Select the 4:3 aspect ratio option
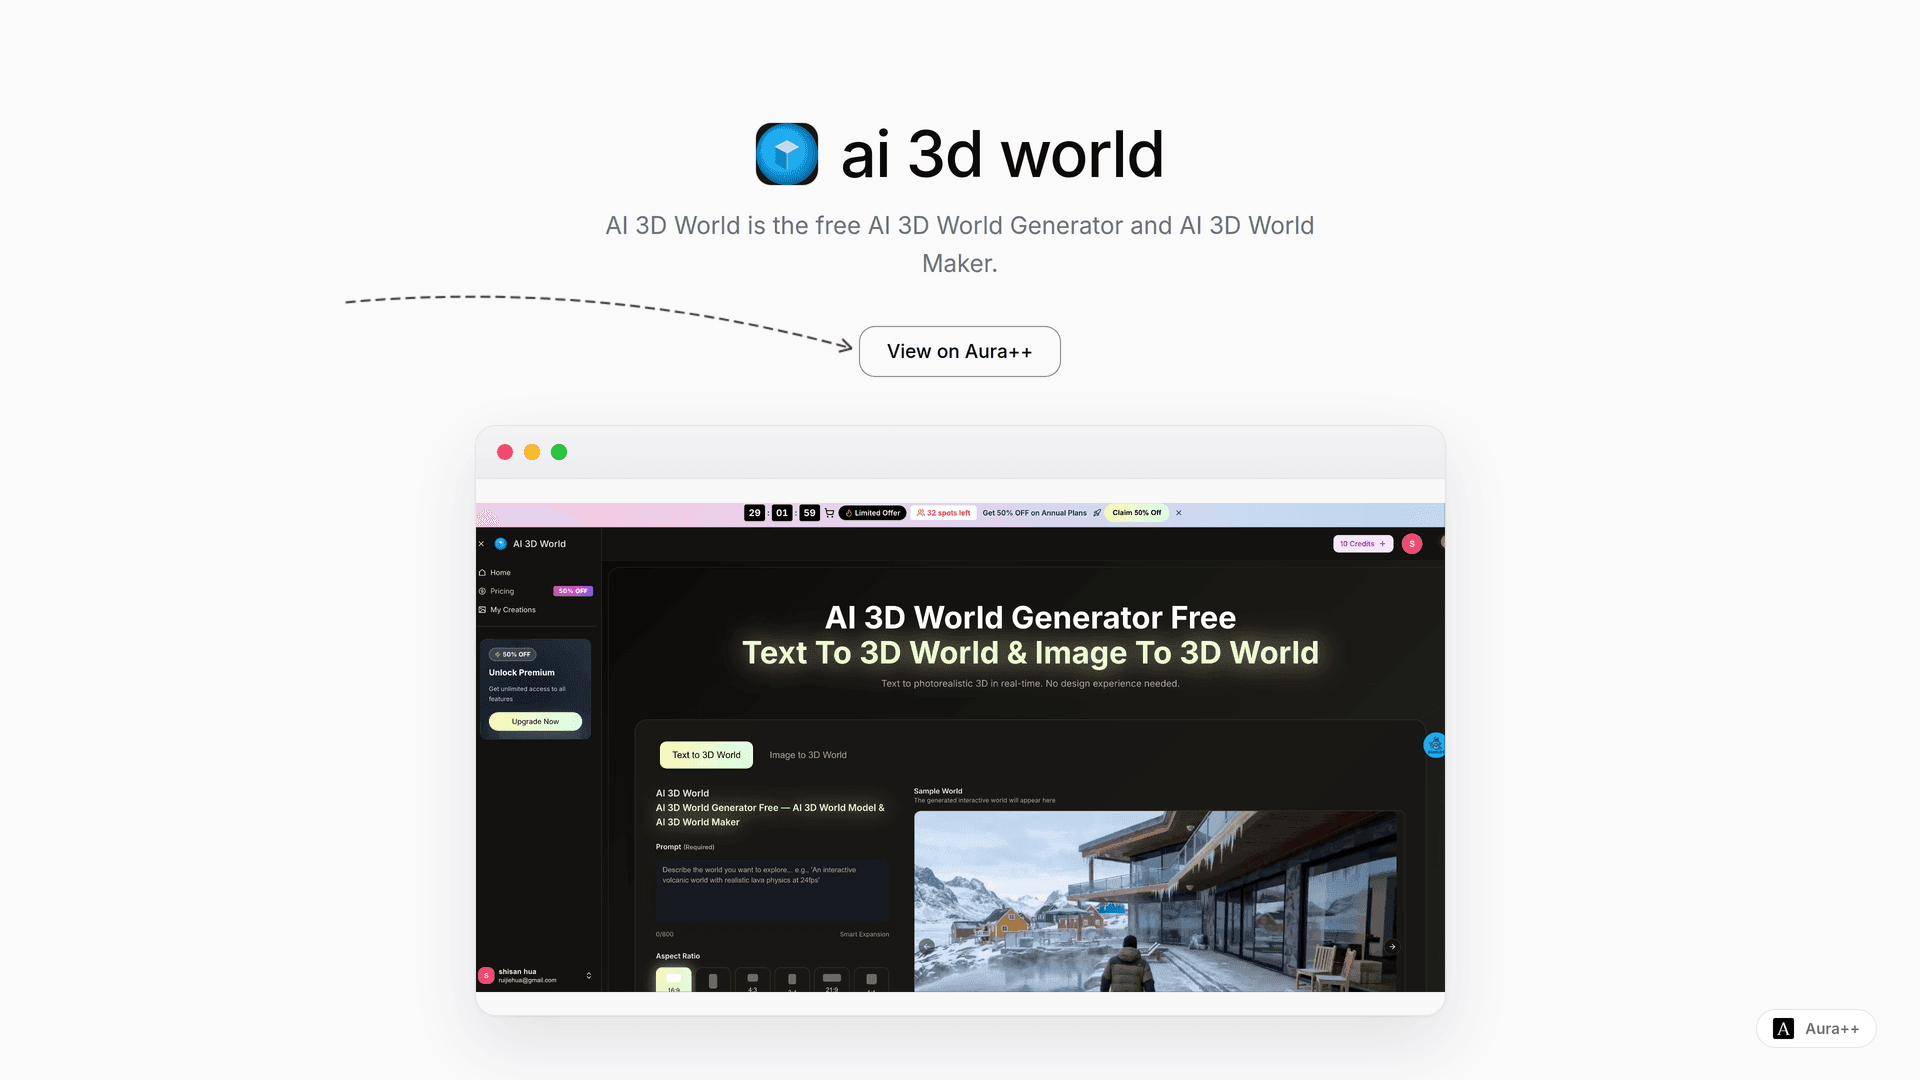 click(x=753, y=980)
